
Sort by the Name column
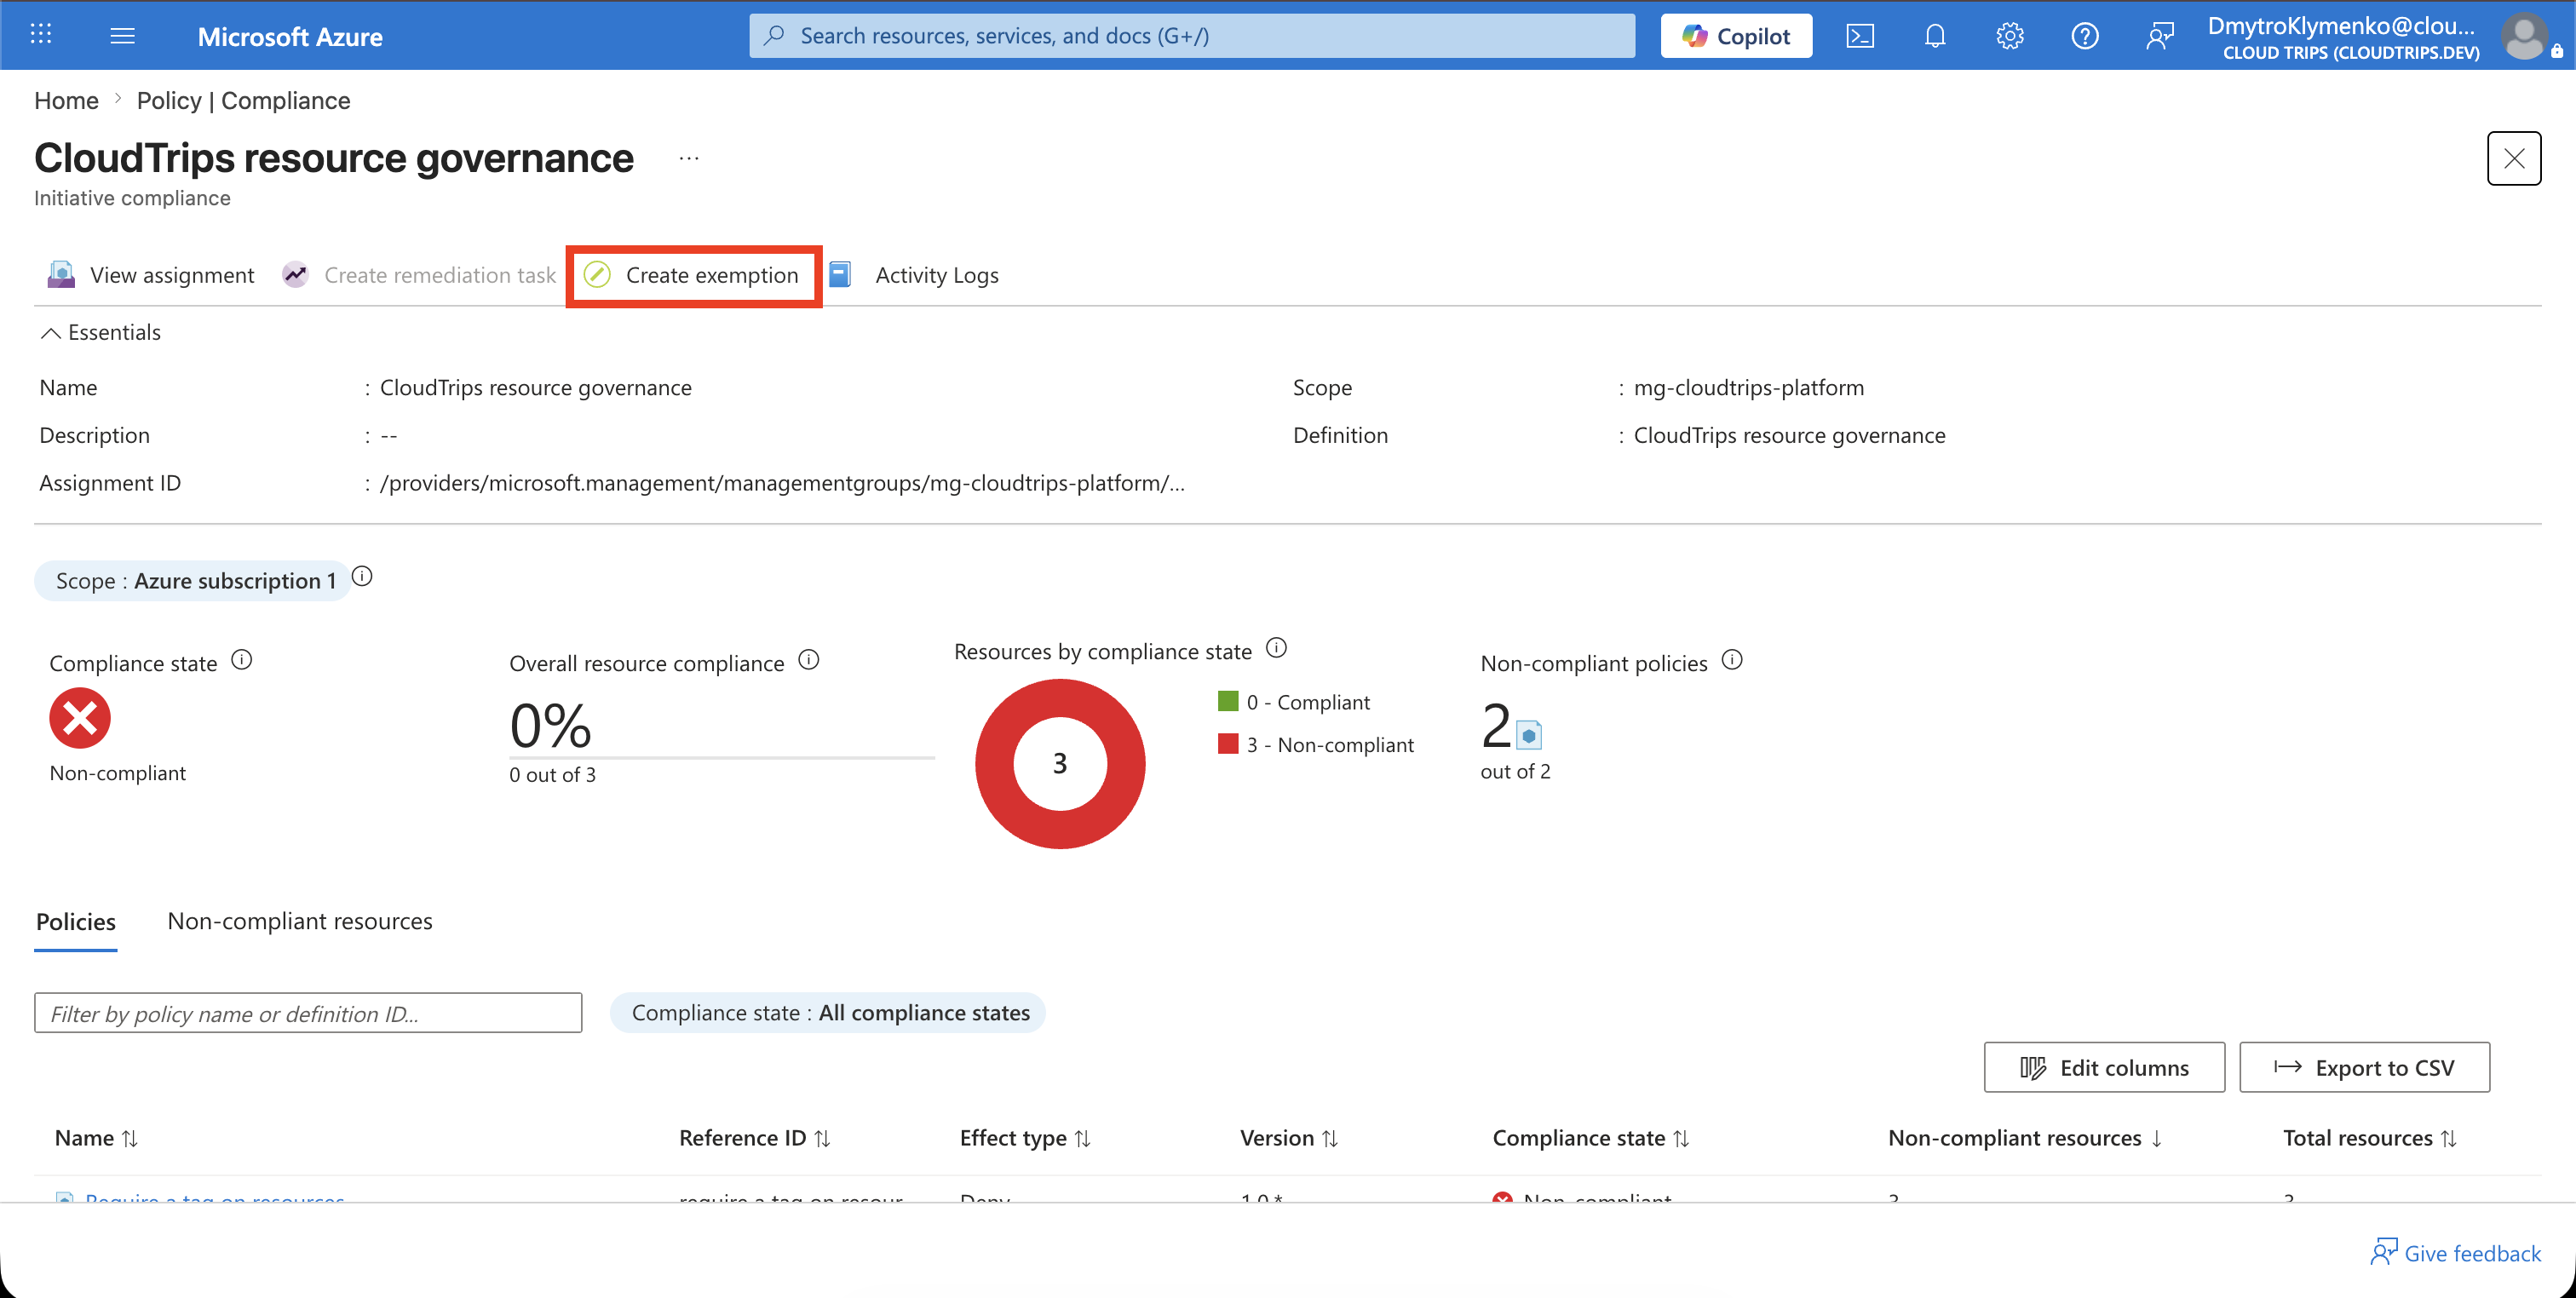[96, 1138]
